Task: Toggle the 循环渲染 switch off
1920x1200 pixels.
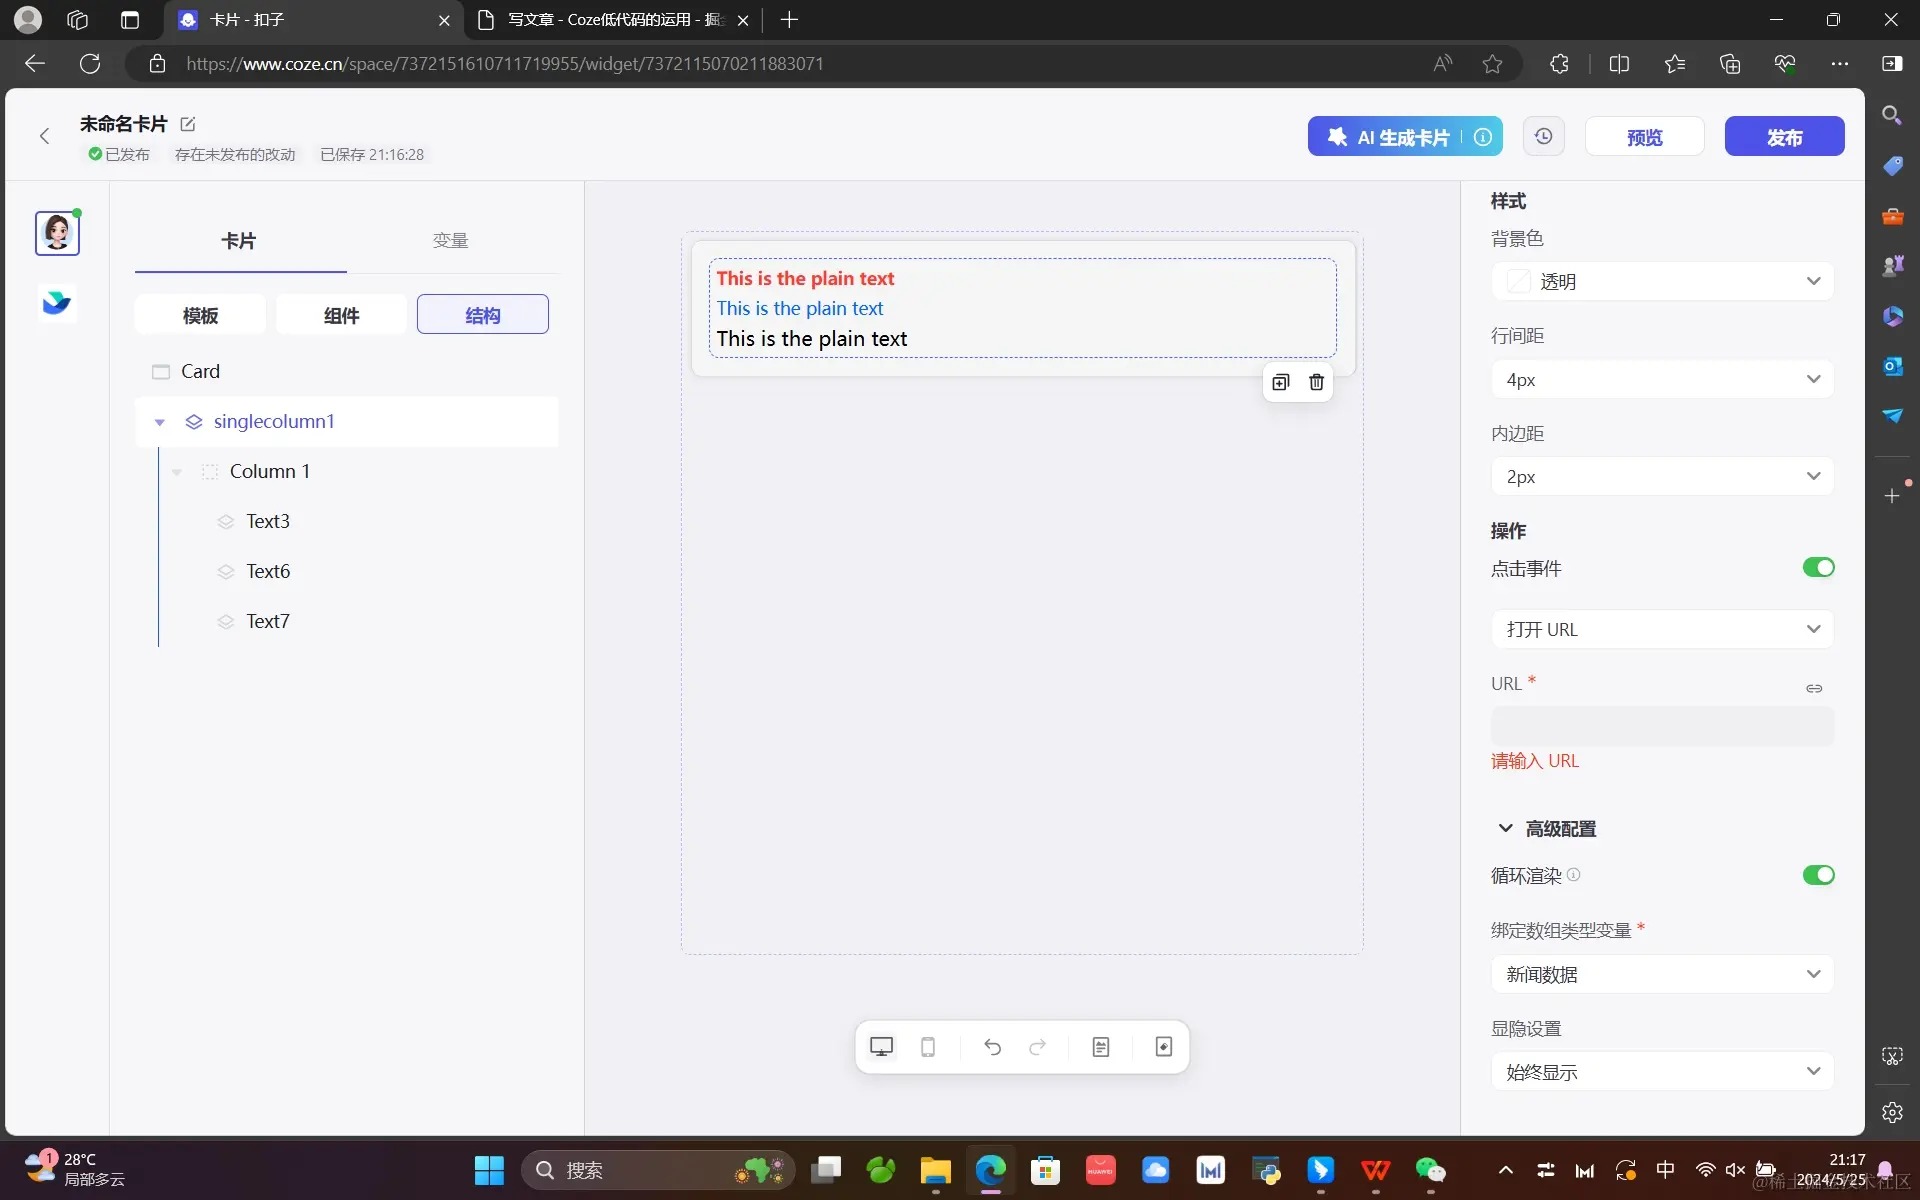Action: (1818, 875)
